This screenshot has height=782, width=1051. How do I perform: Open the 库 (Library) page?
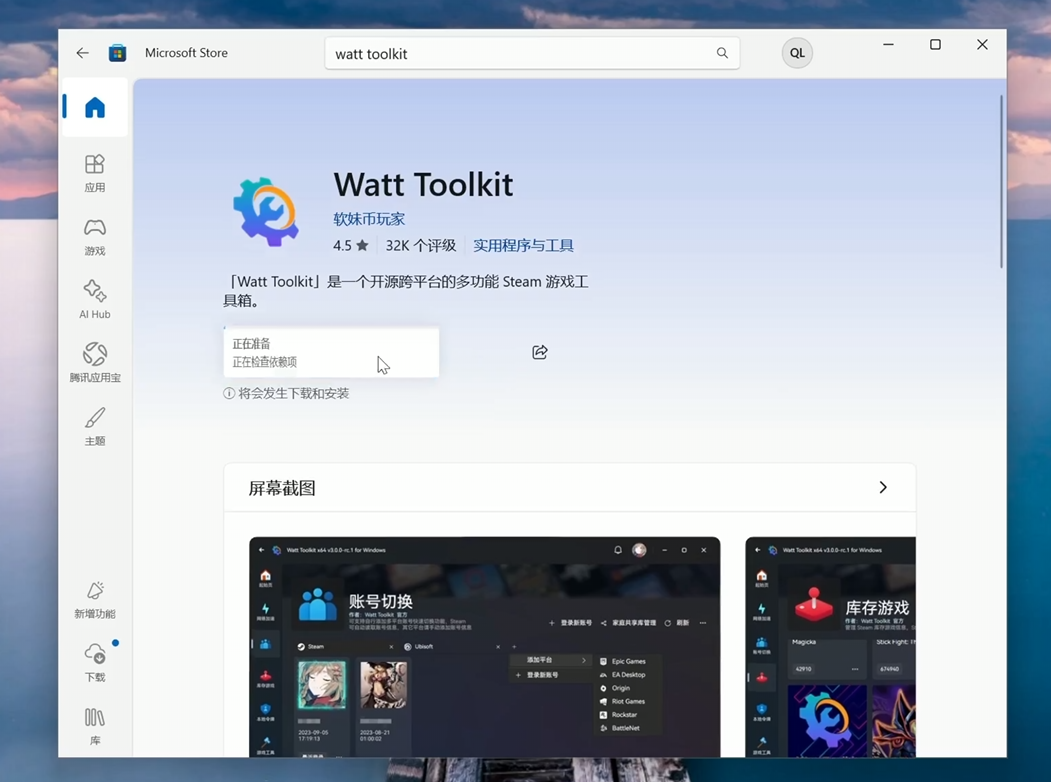coord(95,725)
